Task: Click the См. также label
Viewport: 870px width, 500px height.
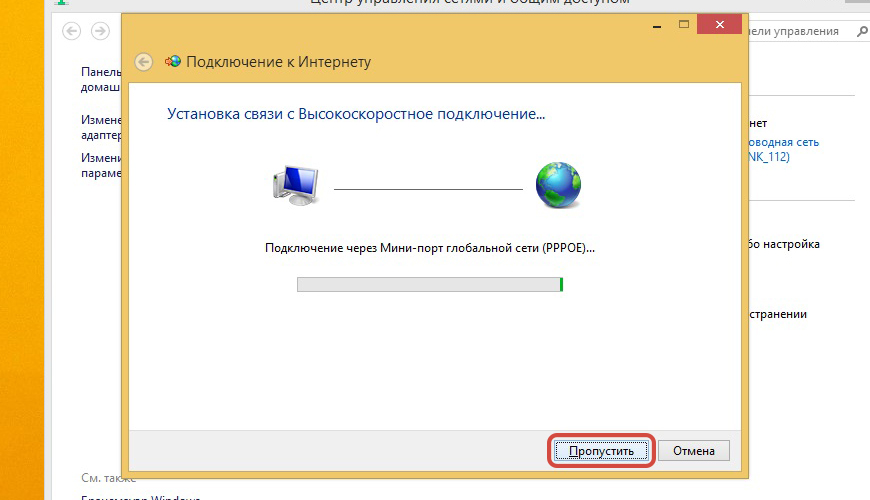Action: 108,478
